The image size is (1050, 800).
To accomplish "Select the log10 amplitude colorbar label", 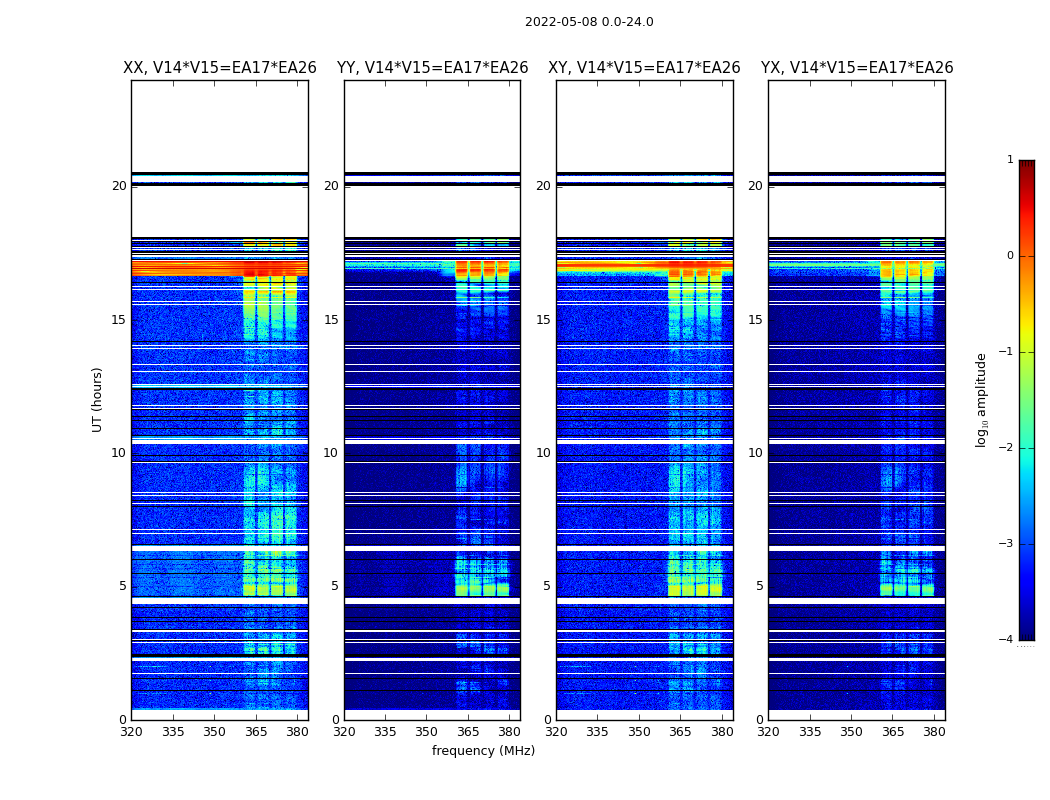I will (x=982, y=399).
